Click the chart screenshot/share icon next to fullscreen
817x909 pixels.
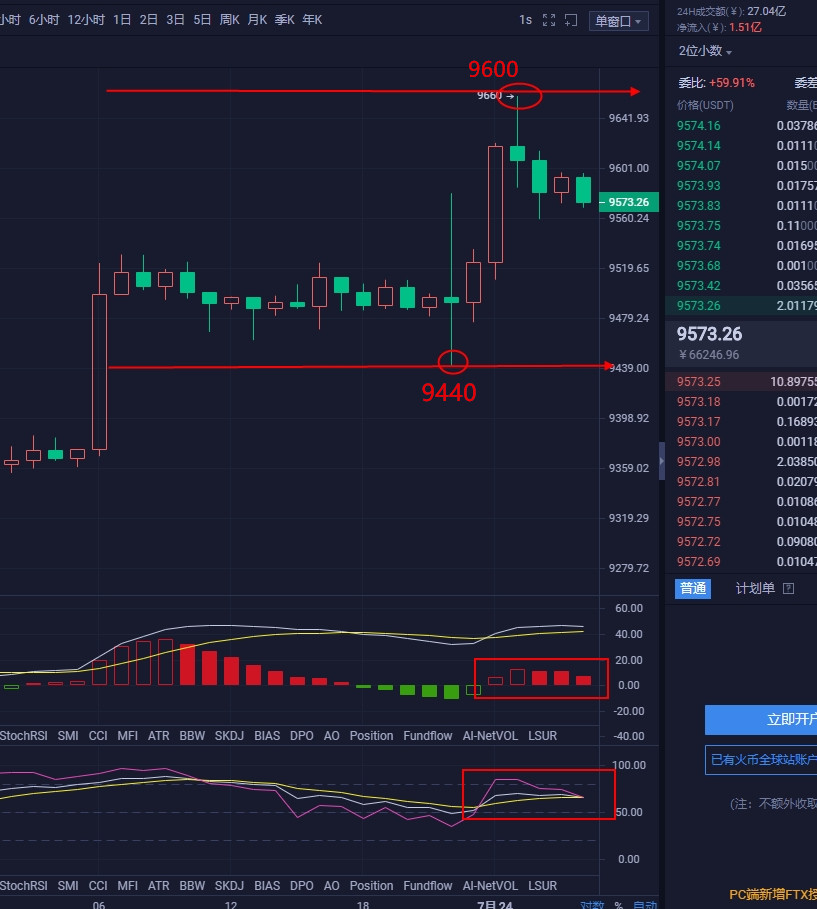[x=571, y=20]
